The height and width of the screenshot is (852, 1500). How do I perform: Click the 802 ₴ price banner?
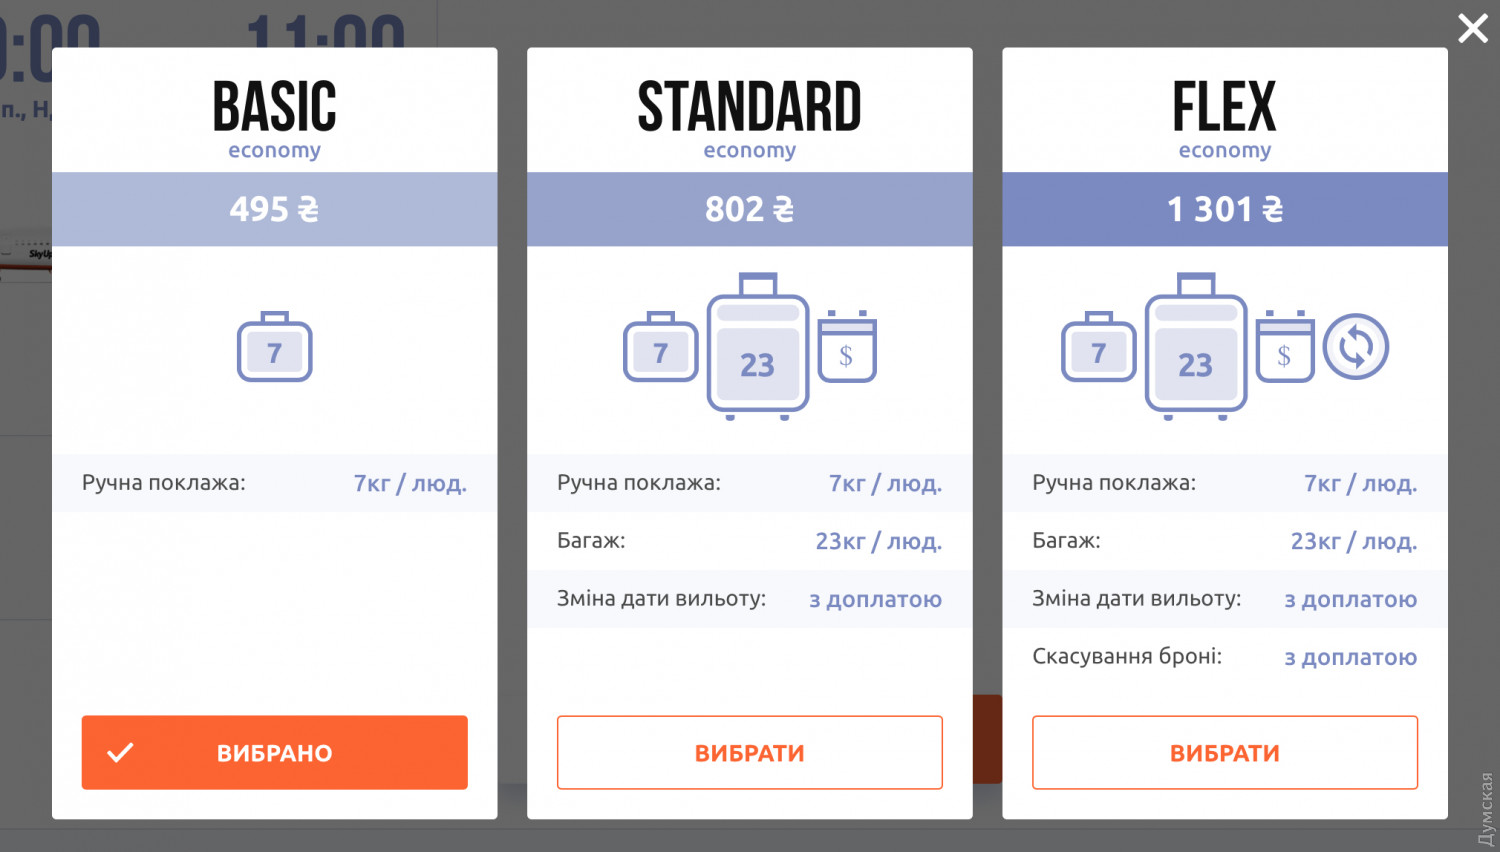pos(749,209)
